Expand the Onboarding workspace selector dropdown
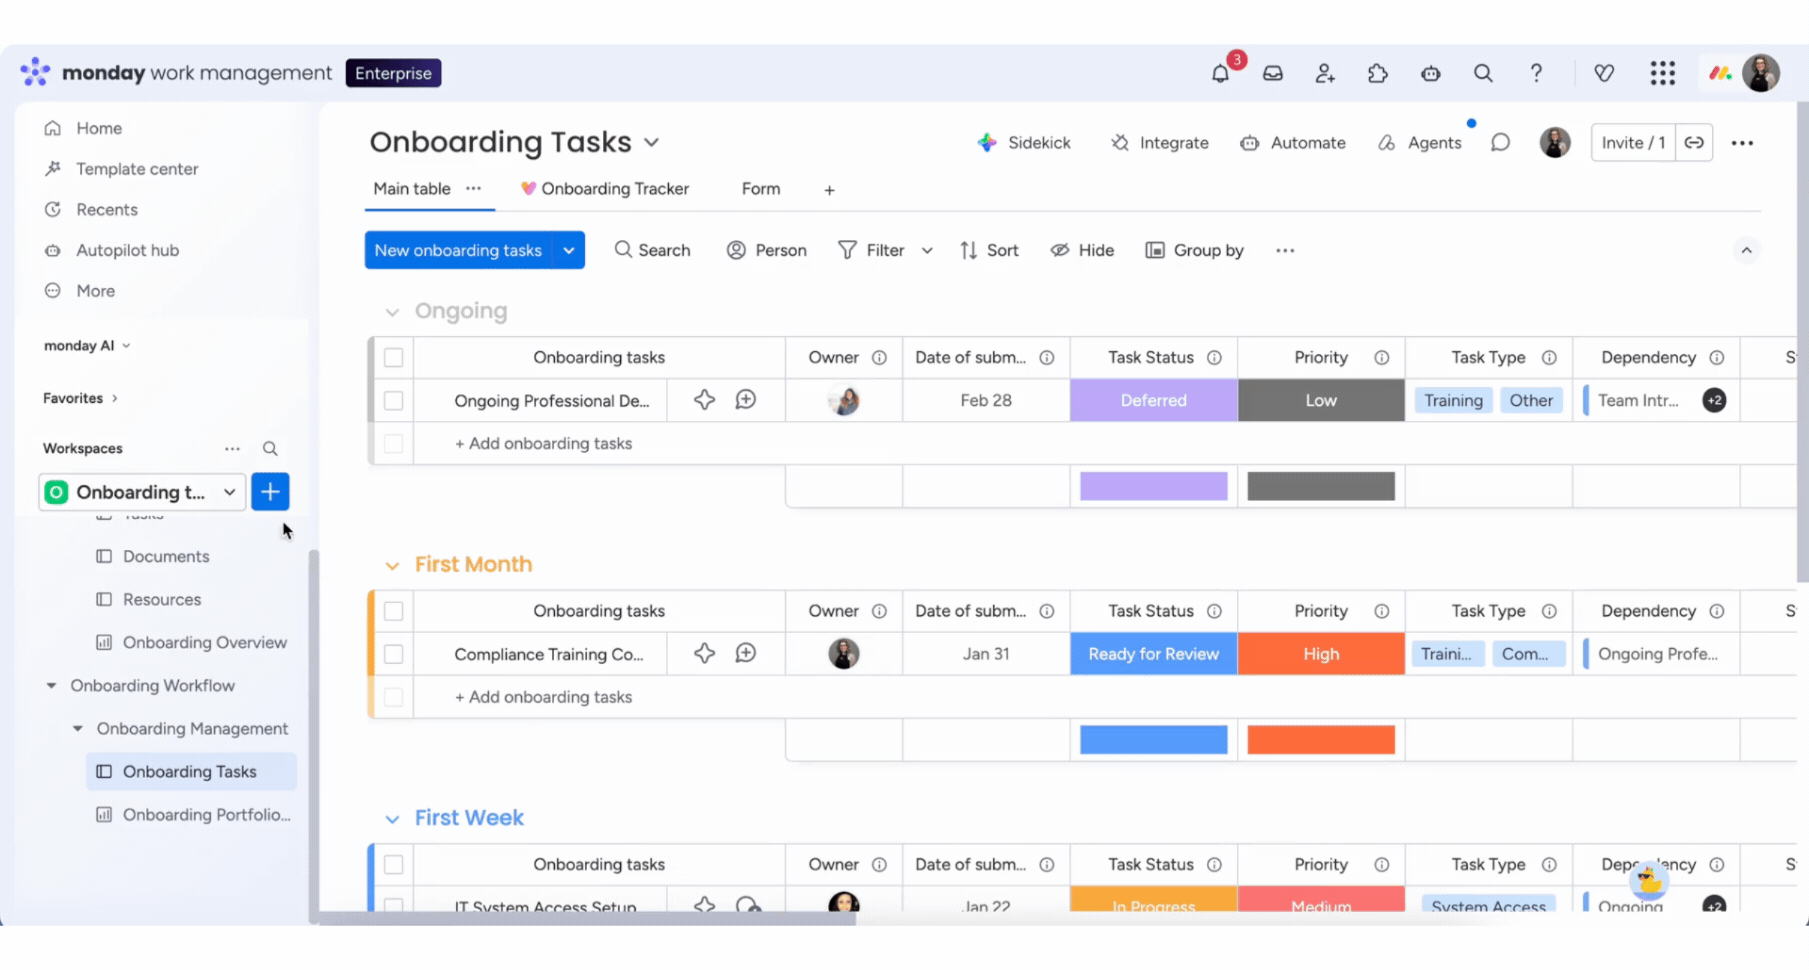The width and height of the screenshot is (1809, 970). pos(229,492)
